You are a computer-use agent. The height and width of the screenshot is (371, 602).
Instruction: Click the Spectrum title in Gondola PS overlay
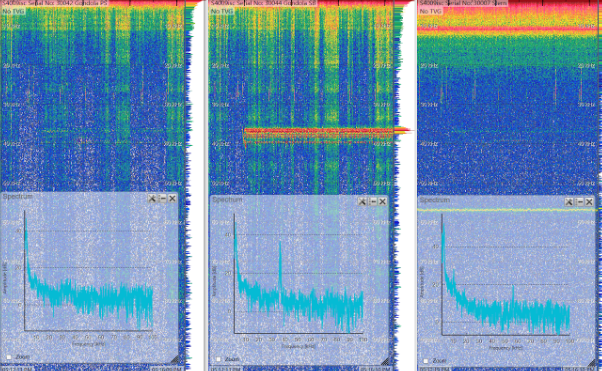(x=18, y=197)
